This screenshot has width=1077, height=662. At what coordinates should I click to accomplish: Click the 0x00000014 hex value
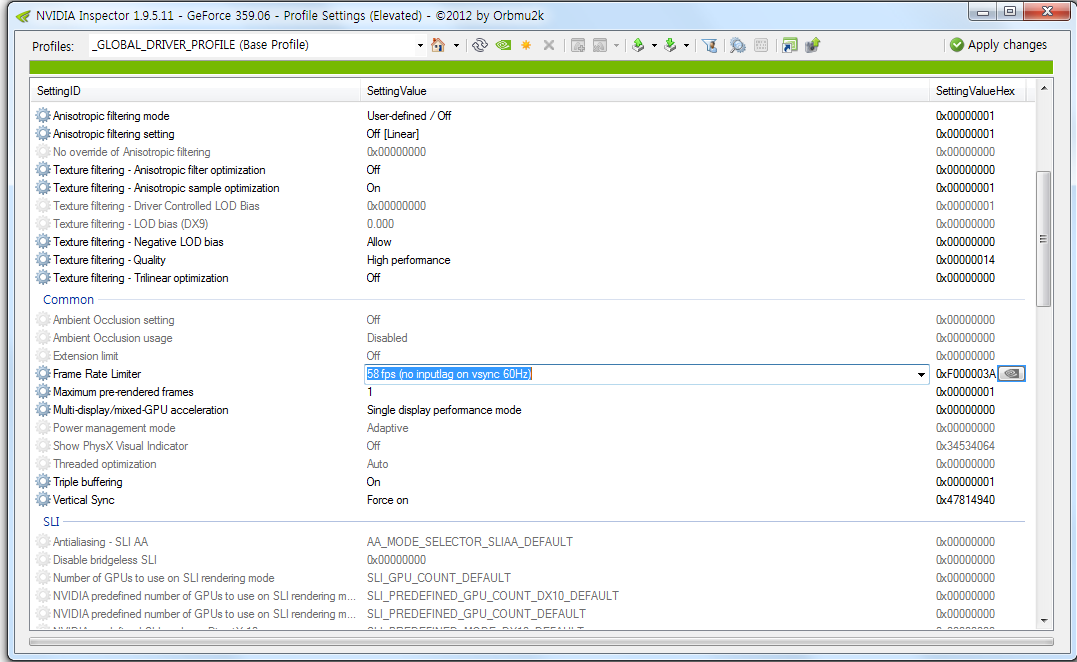coord(965,260)
